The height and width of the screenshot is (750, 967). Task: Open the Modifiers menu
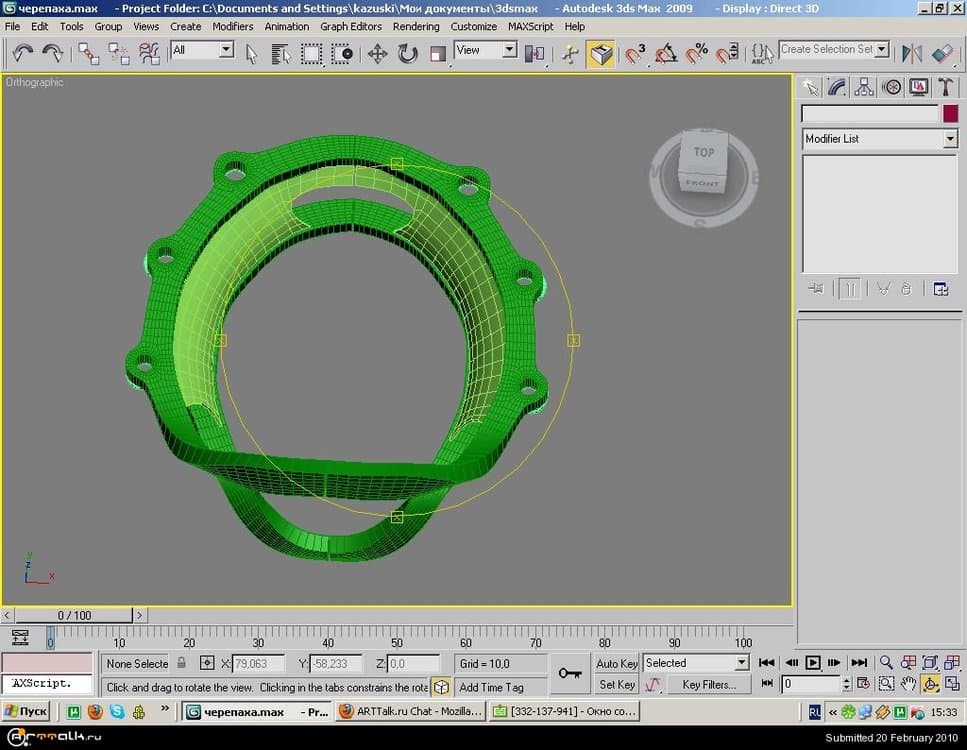(232, 27)
